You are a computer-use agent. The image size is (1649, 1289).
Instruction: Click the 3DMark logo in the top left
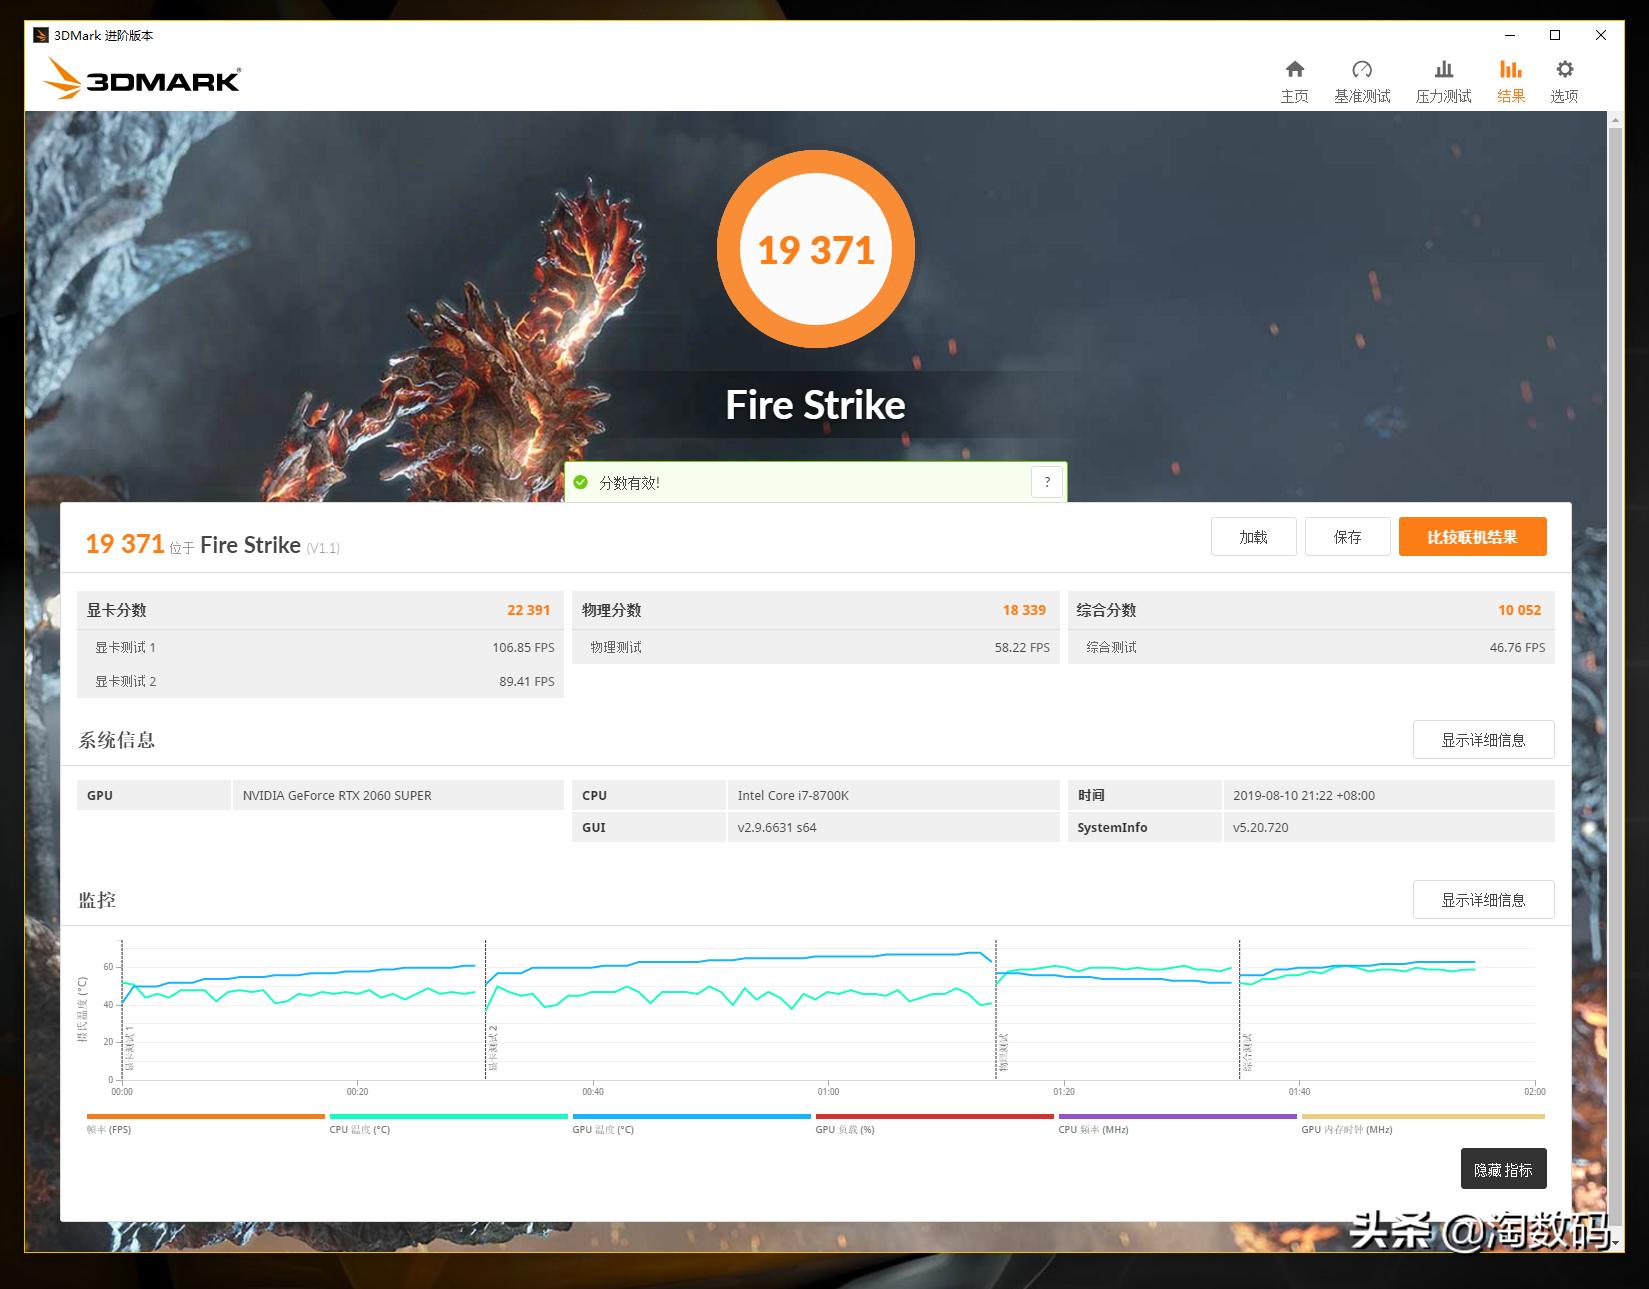coord(140,79)
